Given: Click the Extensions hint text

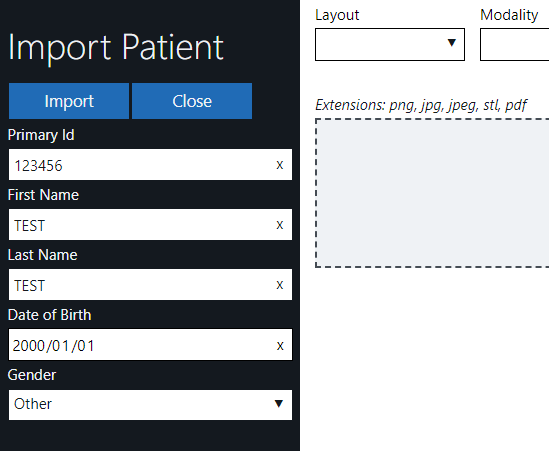Looking at the screenshot, I should click(x=421, y=105).
